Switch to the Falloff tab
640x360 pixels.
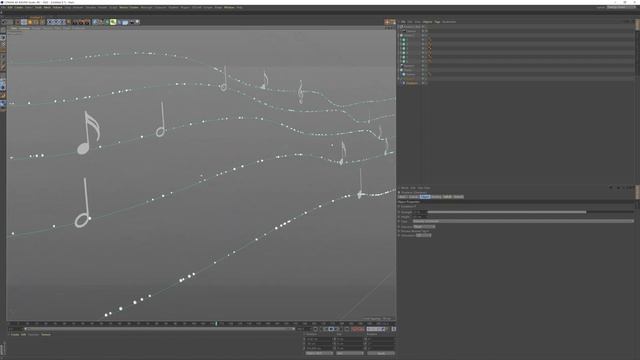pos(447,197)
